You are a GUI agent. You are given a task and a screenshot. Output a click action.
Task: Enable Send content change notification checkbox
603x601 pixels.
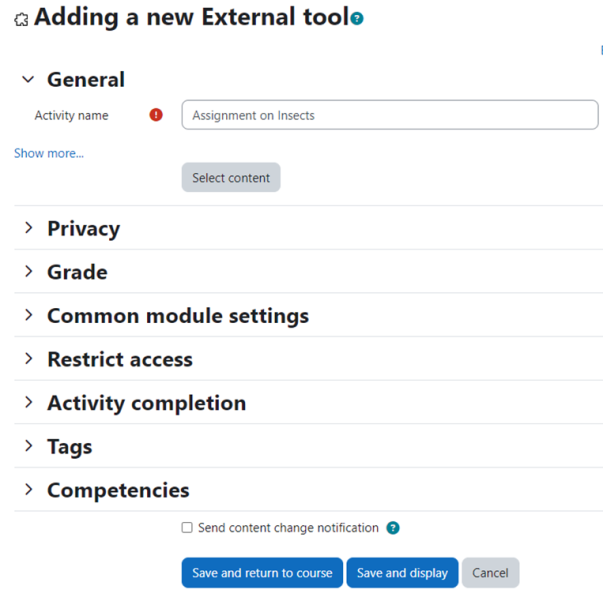coord(187,527)
